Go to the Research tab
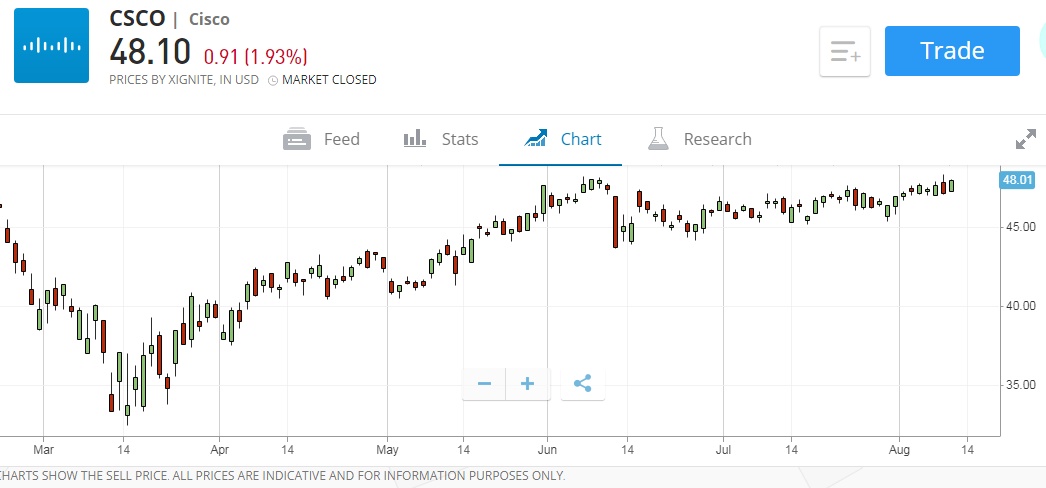The image size is (1046, 488). click(700, 139)
